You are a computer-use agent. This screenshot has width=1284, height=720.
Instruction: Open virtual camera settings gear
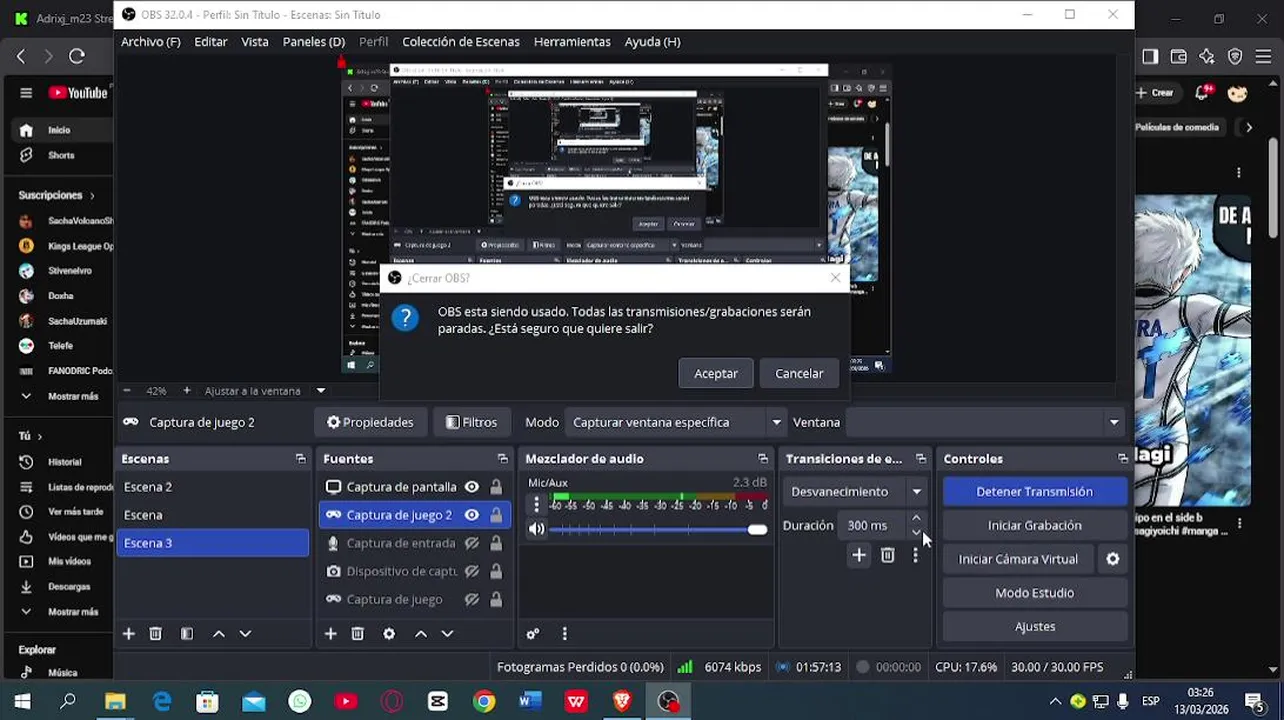[1113, 559]
